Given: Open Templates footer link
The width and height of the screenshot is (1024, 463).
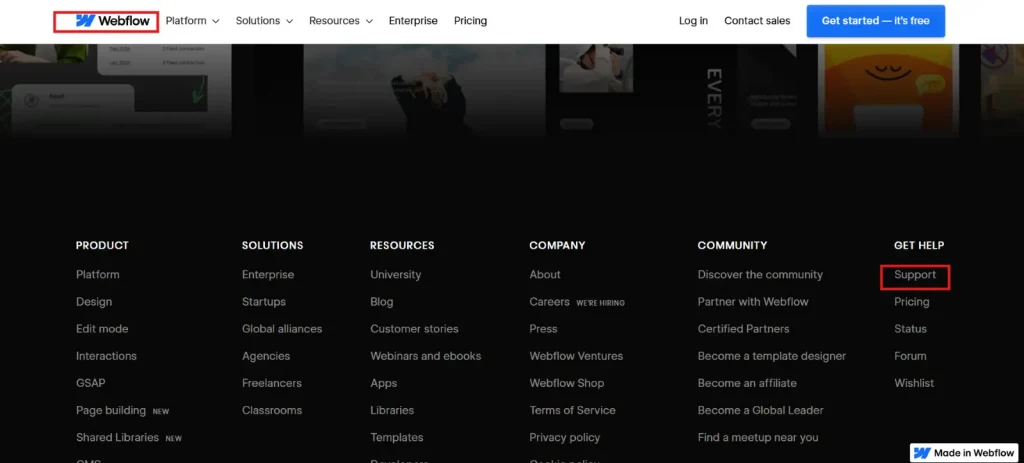Looking at the screenshot, I should tap(396, 437).
